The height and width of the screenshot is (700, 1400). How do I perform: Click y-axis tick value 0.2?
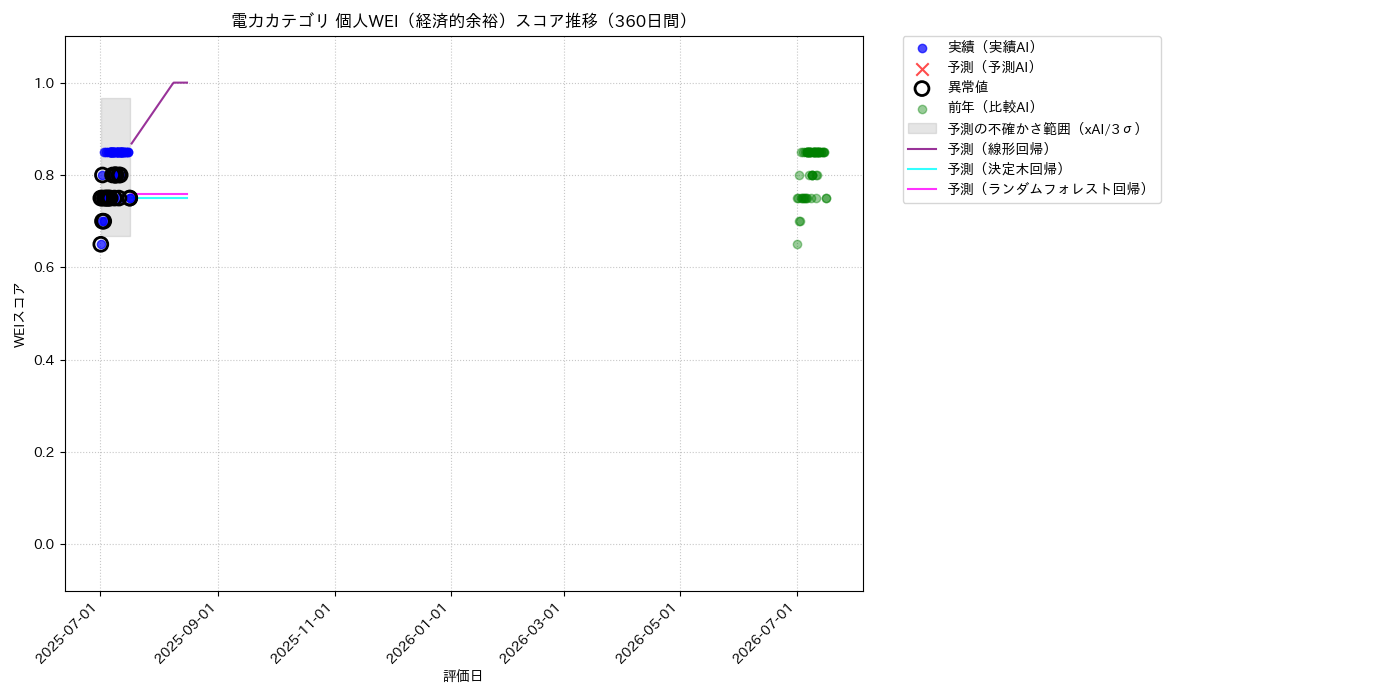click(45, 452)
